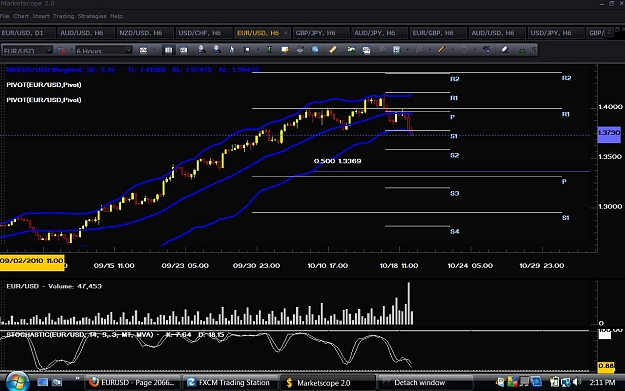The image size is (625, 391).
Task: Switch to the GBP/JPY, H6 tab
Action: 320,33
